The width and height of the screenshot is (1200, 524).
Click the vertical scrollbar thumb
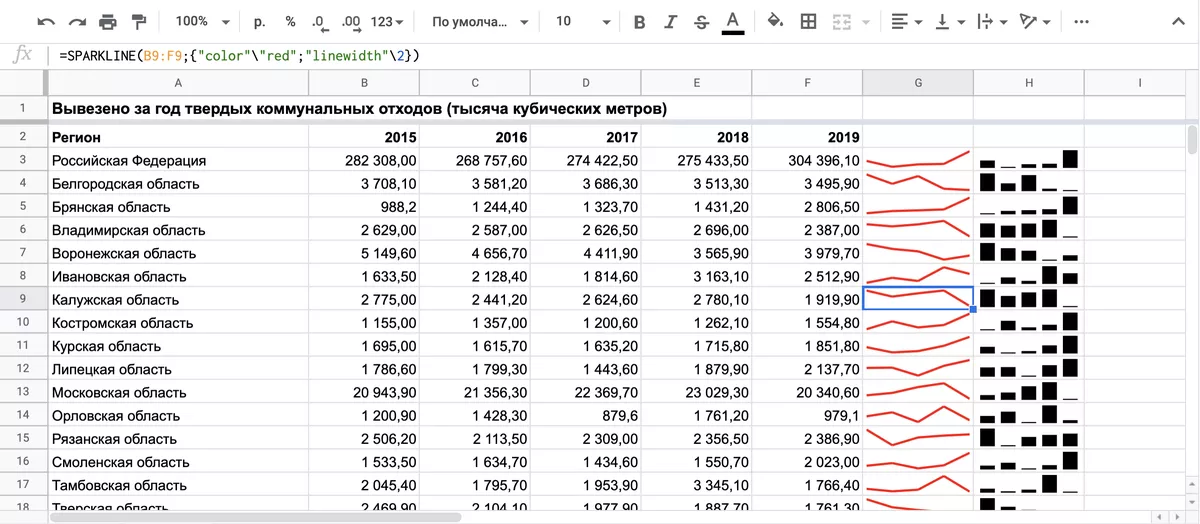pyautogui.click(x=1192, y=139)
